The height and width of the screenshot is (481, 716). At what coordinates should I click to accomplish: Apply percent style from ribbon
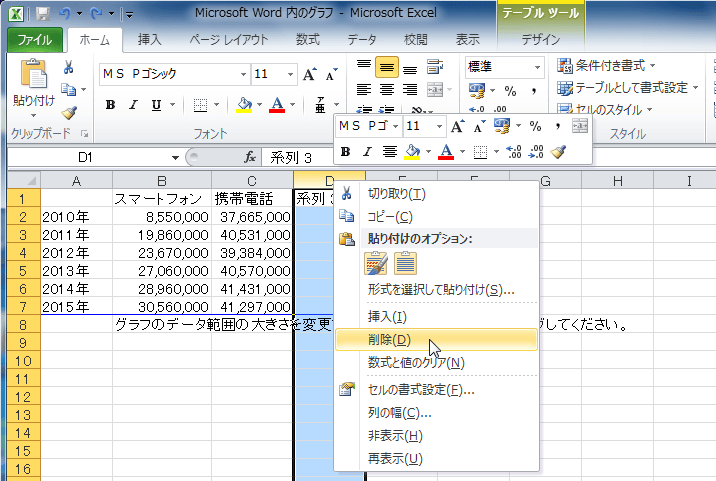pos(511,90)
